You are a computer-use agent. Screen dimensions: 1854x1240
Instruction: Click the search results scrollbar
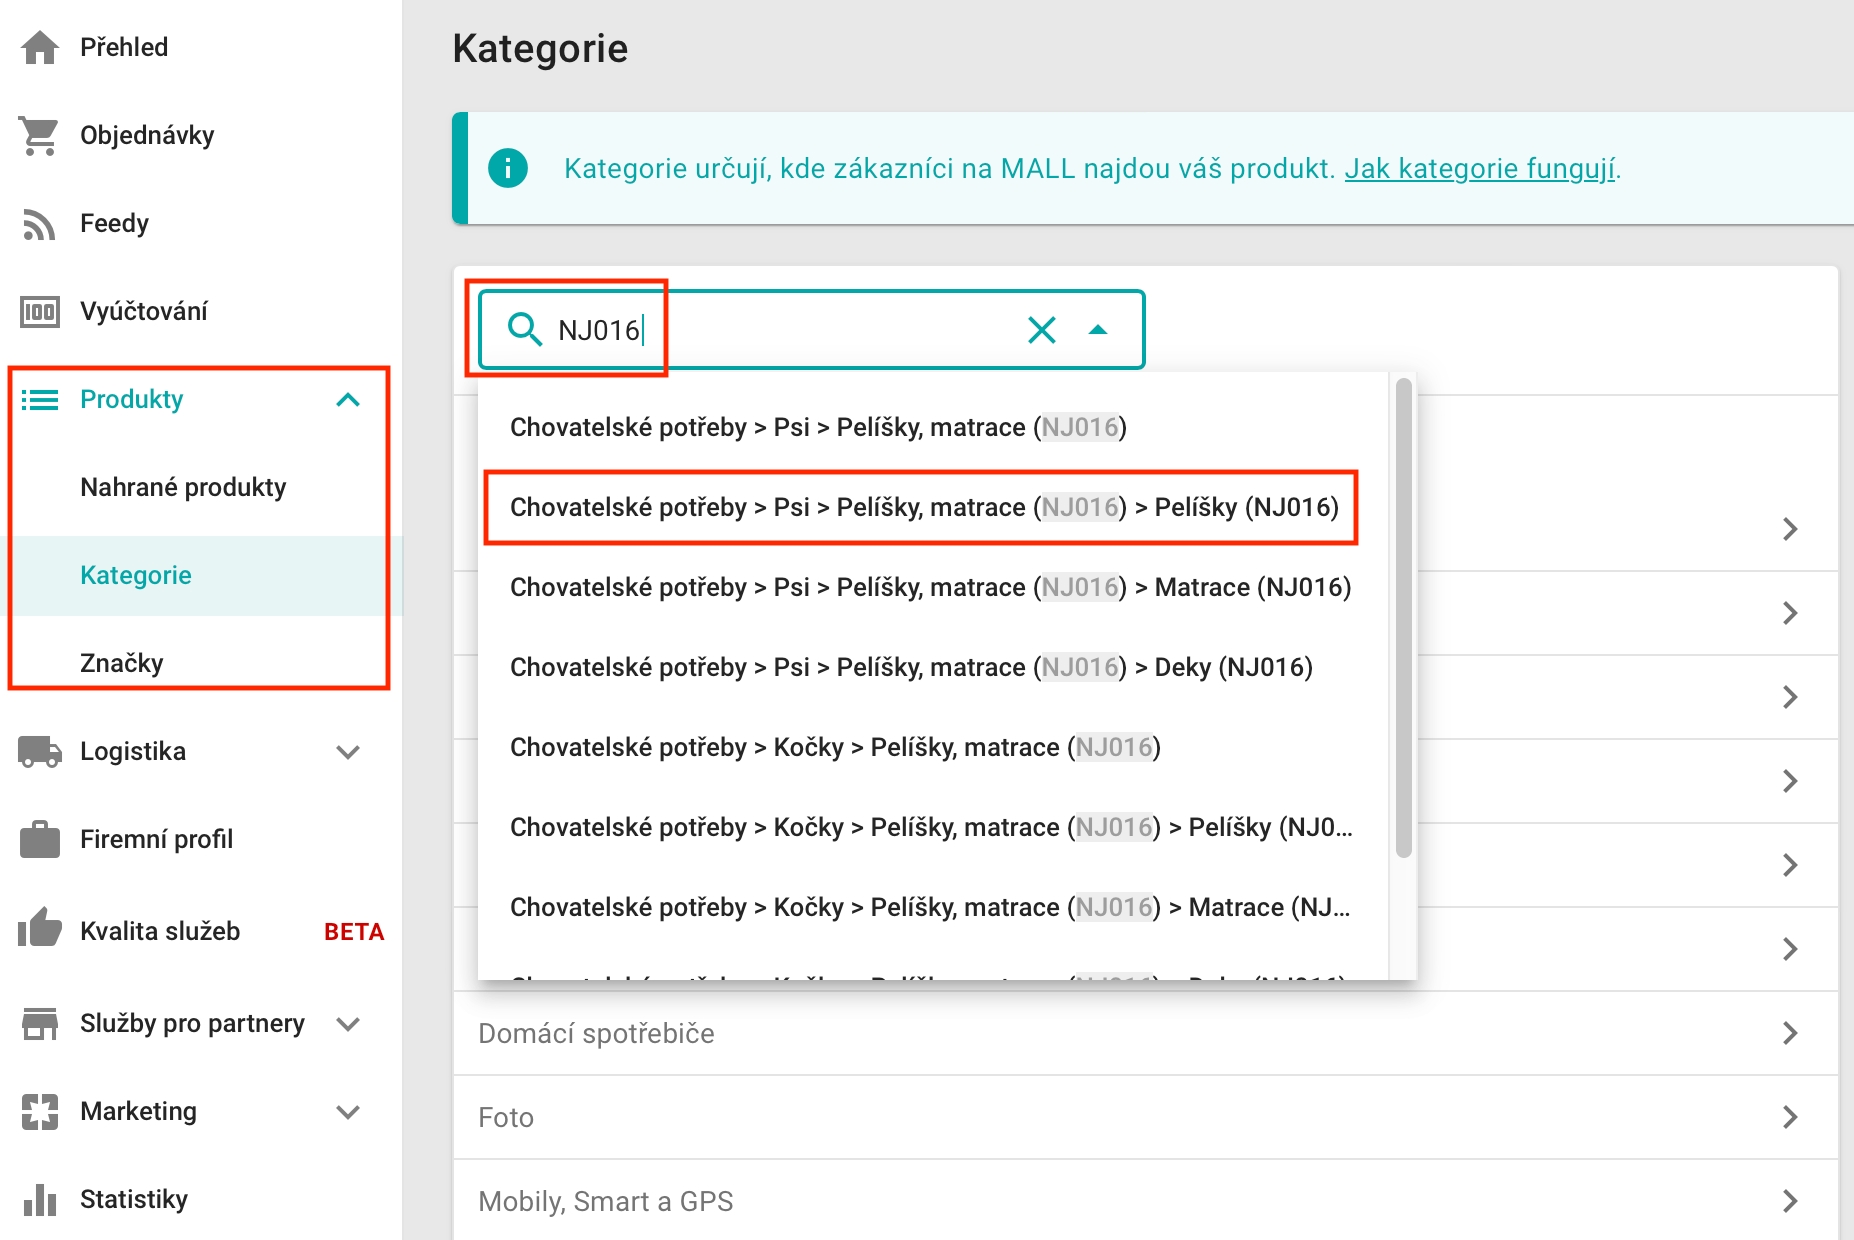point(1404,620)
